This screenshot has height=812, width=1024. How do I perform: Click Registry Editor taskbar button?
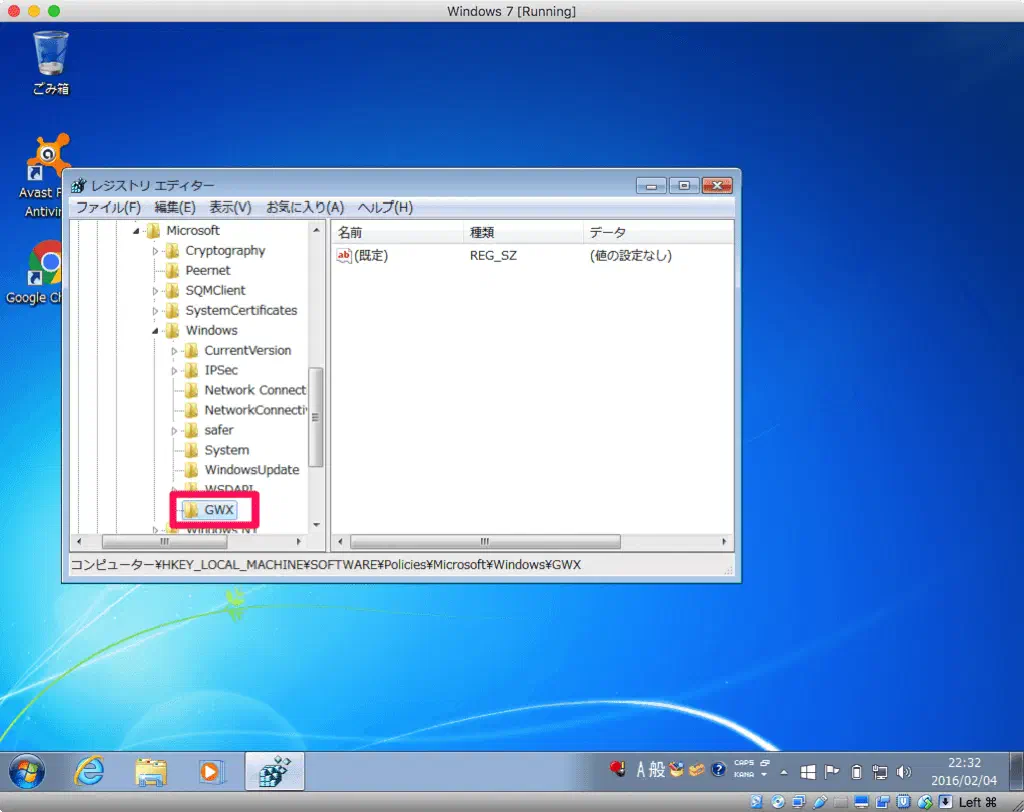point(274,771)
